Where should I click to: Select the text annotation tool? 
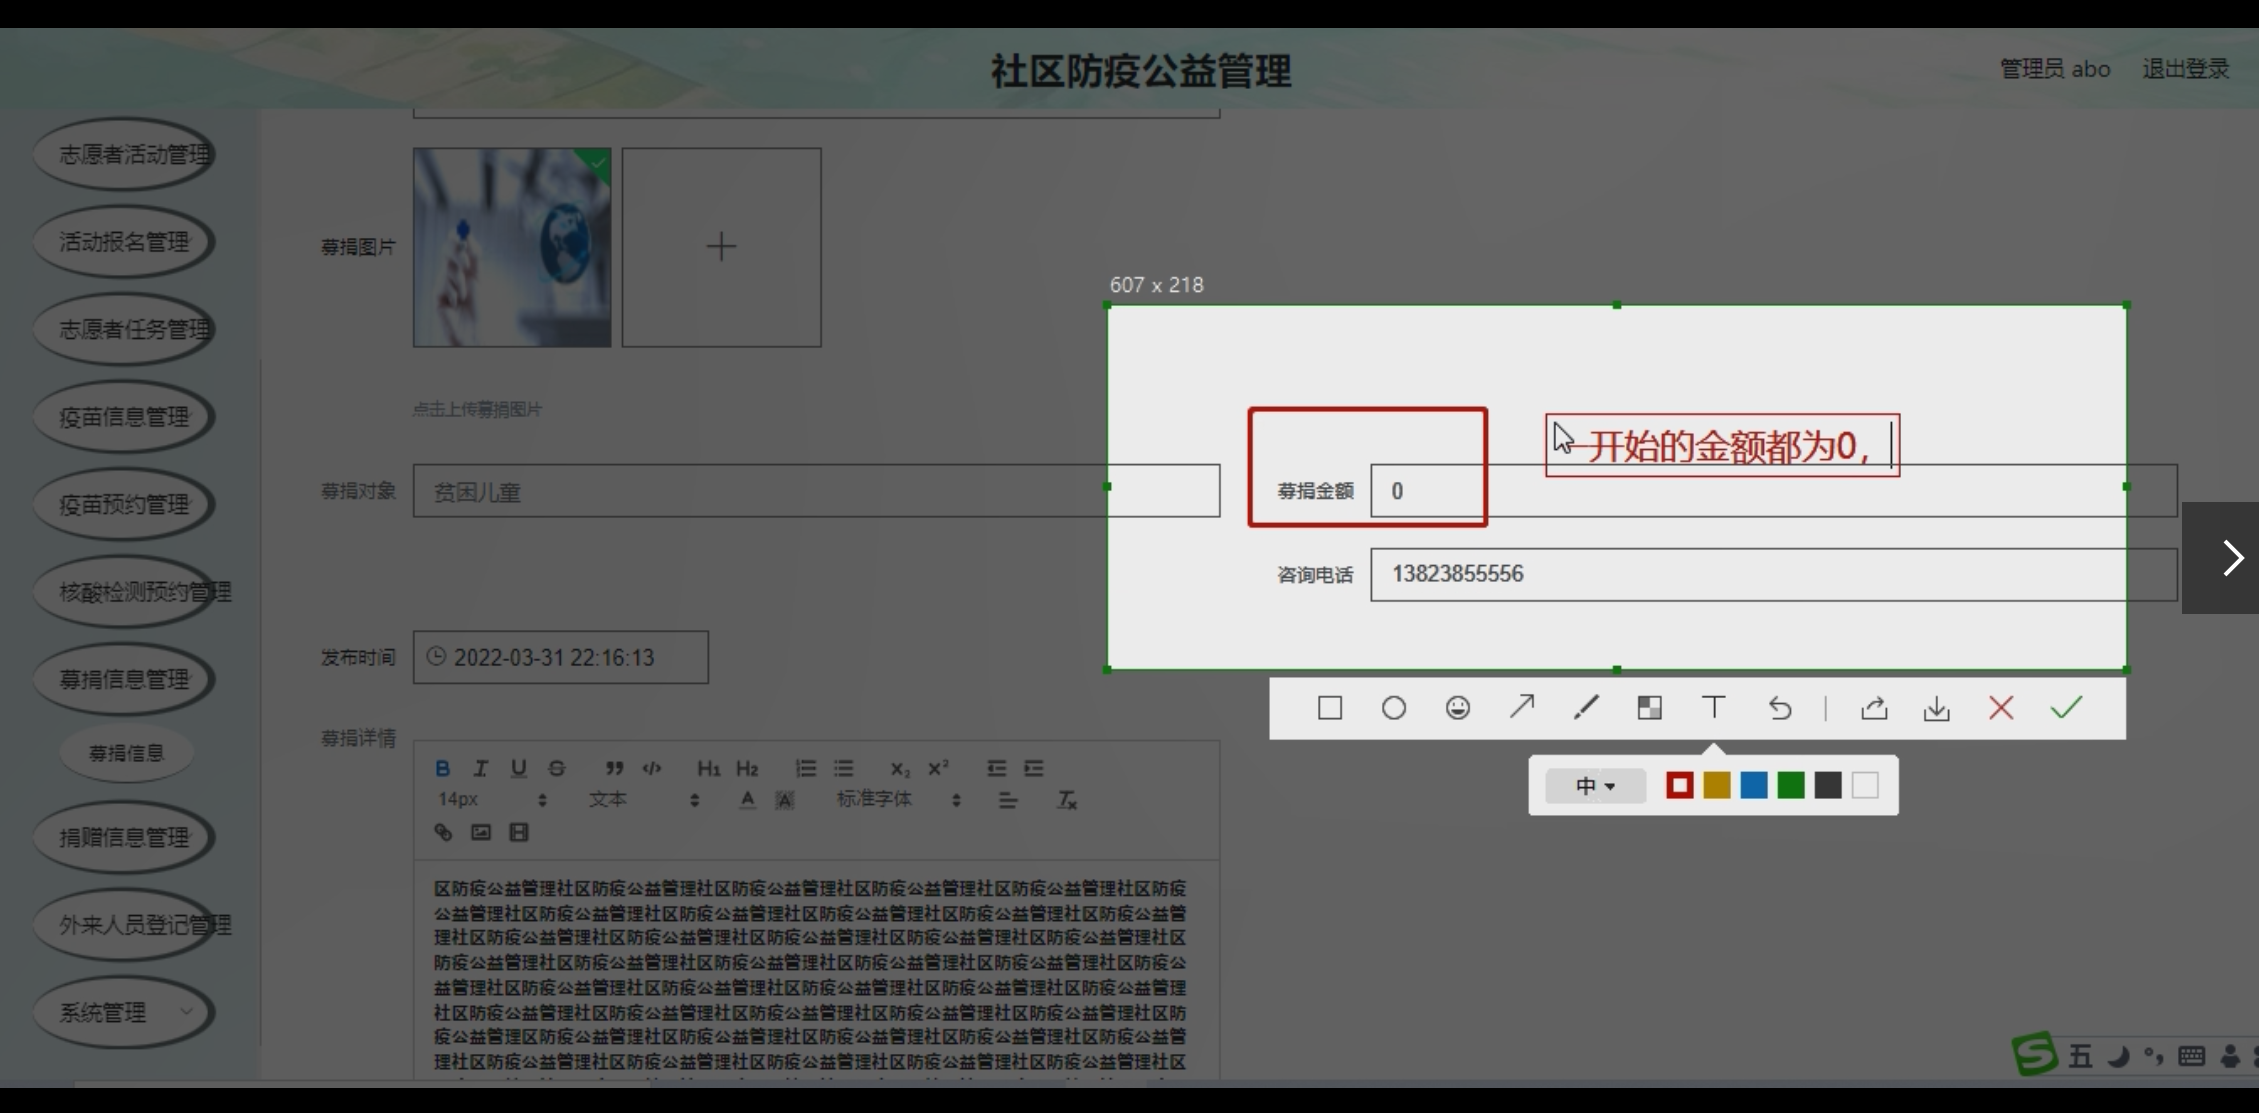[1713, 708]
